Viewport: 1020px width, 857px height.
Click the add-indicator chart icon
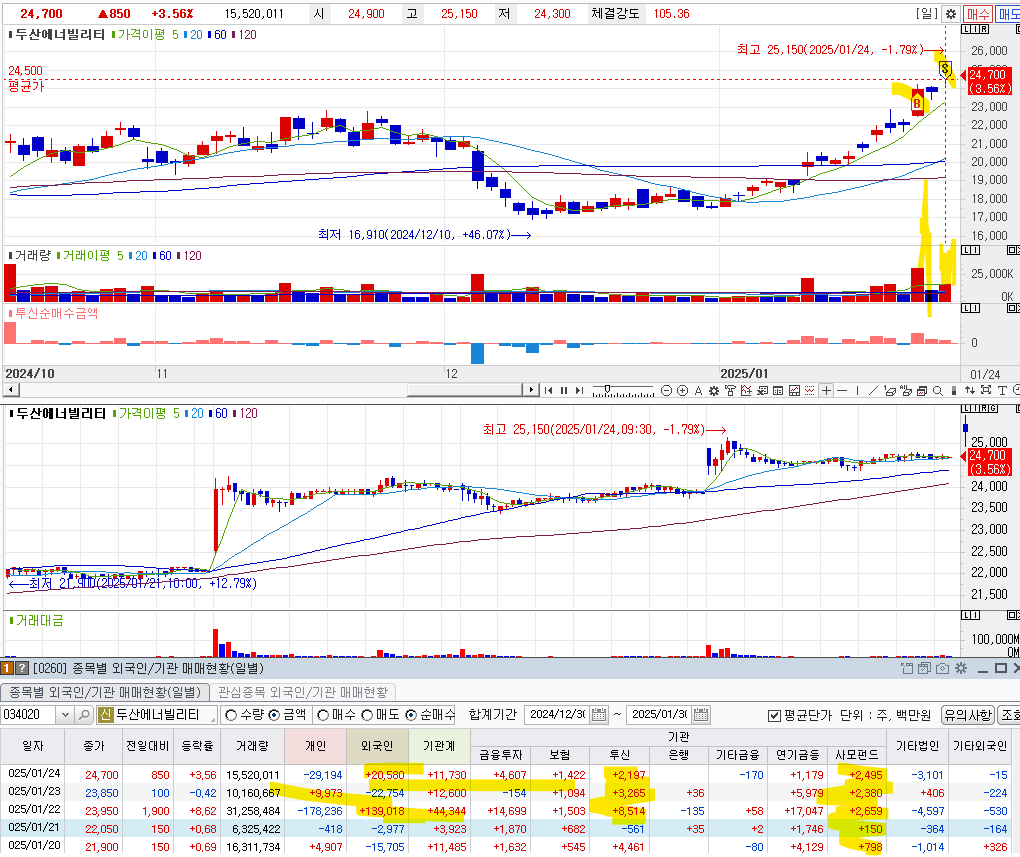tap(746, 390)
